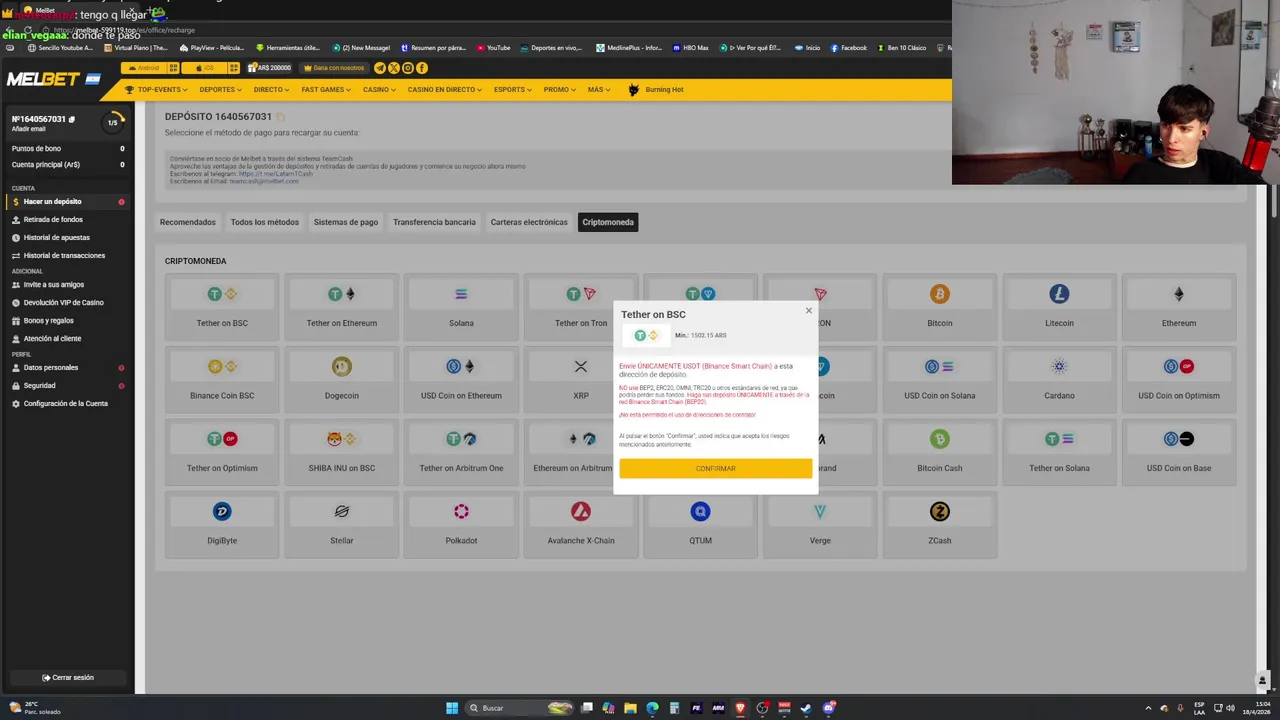Choose Tether on Optimism tile
The image size is (1280, 720).
pyautogui.click(x=222, y=450)
